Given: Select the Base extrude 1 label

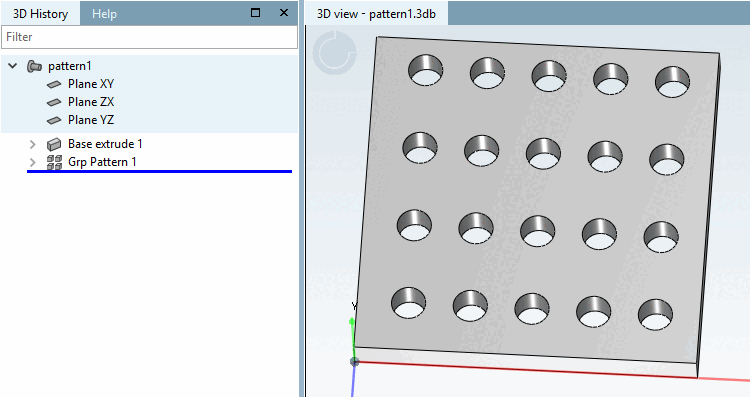Looking at the screenshot, I should click(x=105, y=144).
